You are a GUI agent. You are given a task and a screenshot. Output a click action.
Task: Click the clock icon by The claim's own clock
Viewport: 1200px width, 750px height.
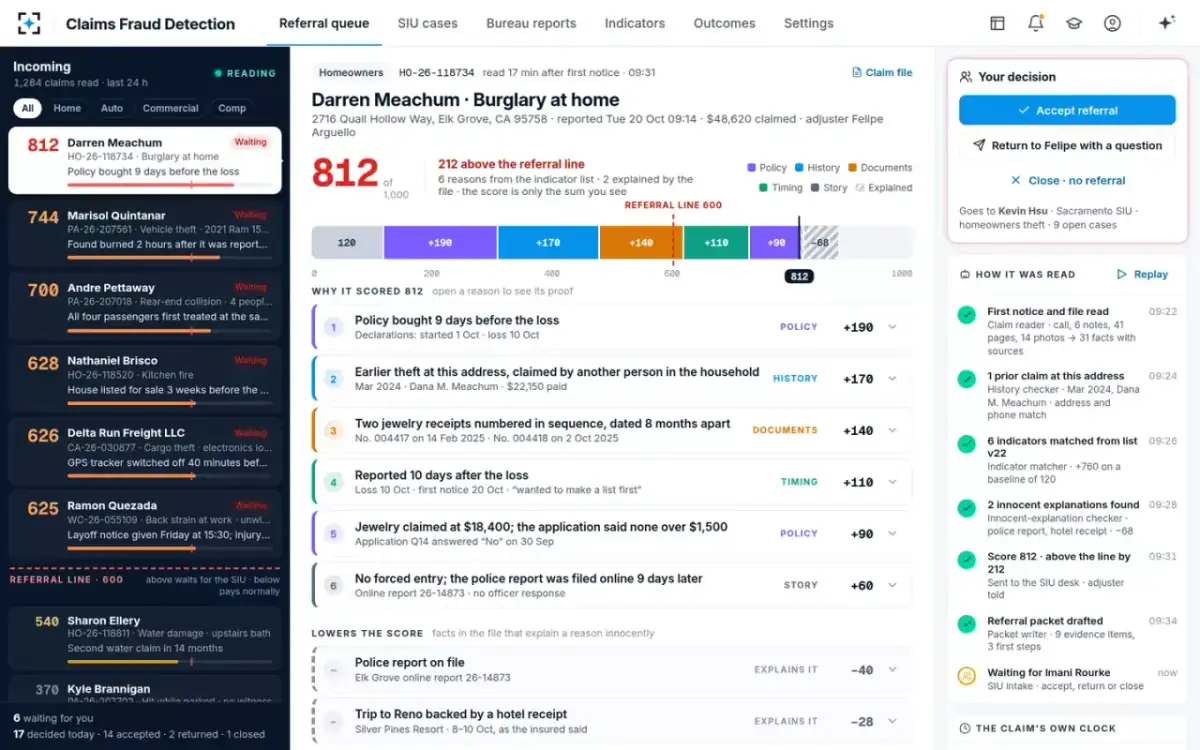(x=965, y=728)
